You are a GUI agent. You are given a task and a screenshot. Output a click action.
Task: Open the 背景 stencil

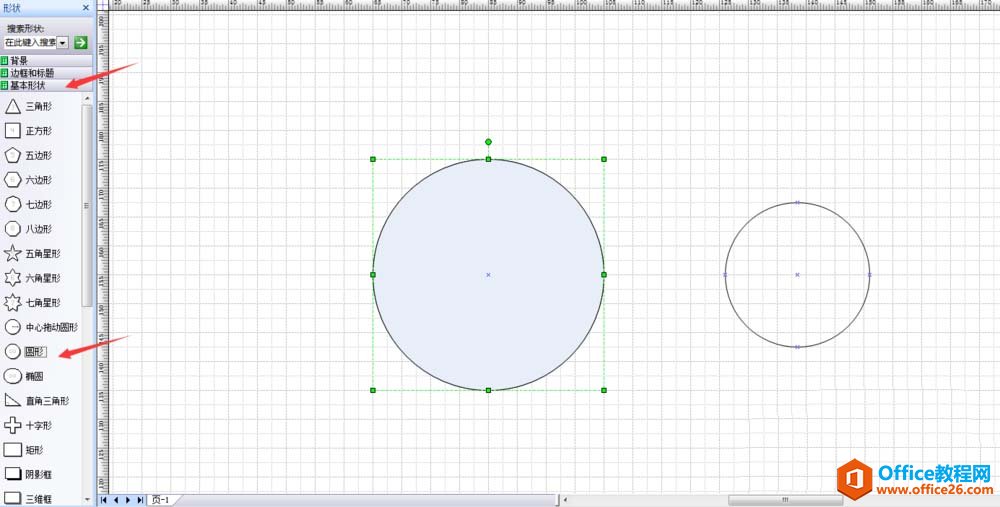point(47,61)
